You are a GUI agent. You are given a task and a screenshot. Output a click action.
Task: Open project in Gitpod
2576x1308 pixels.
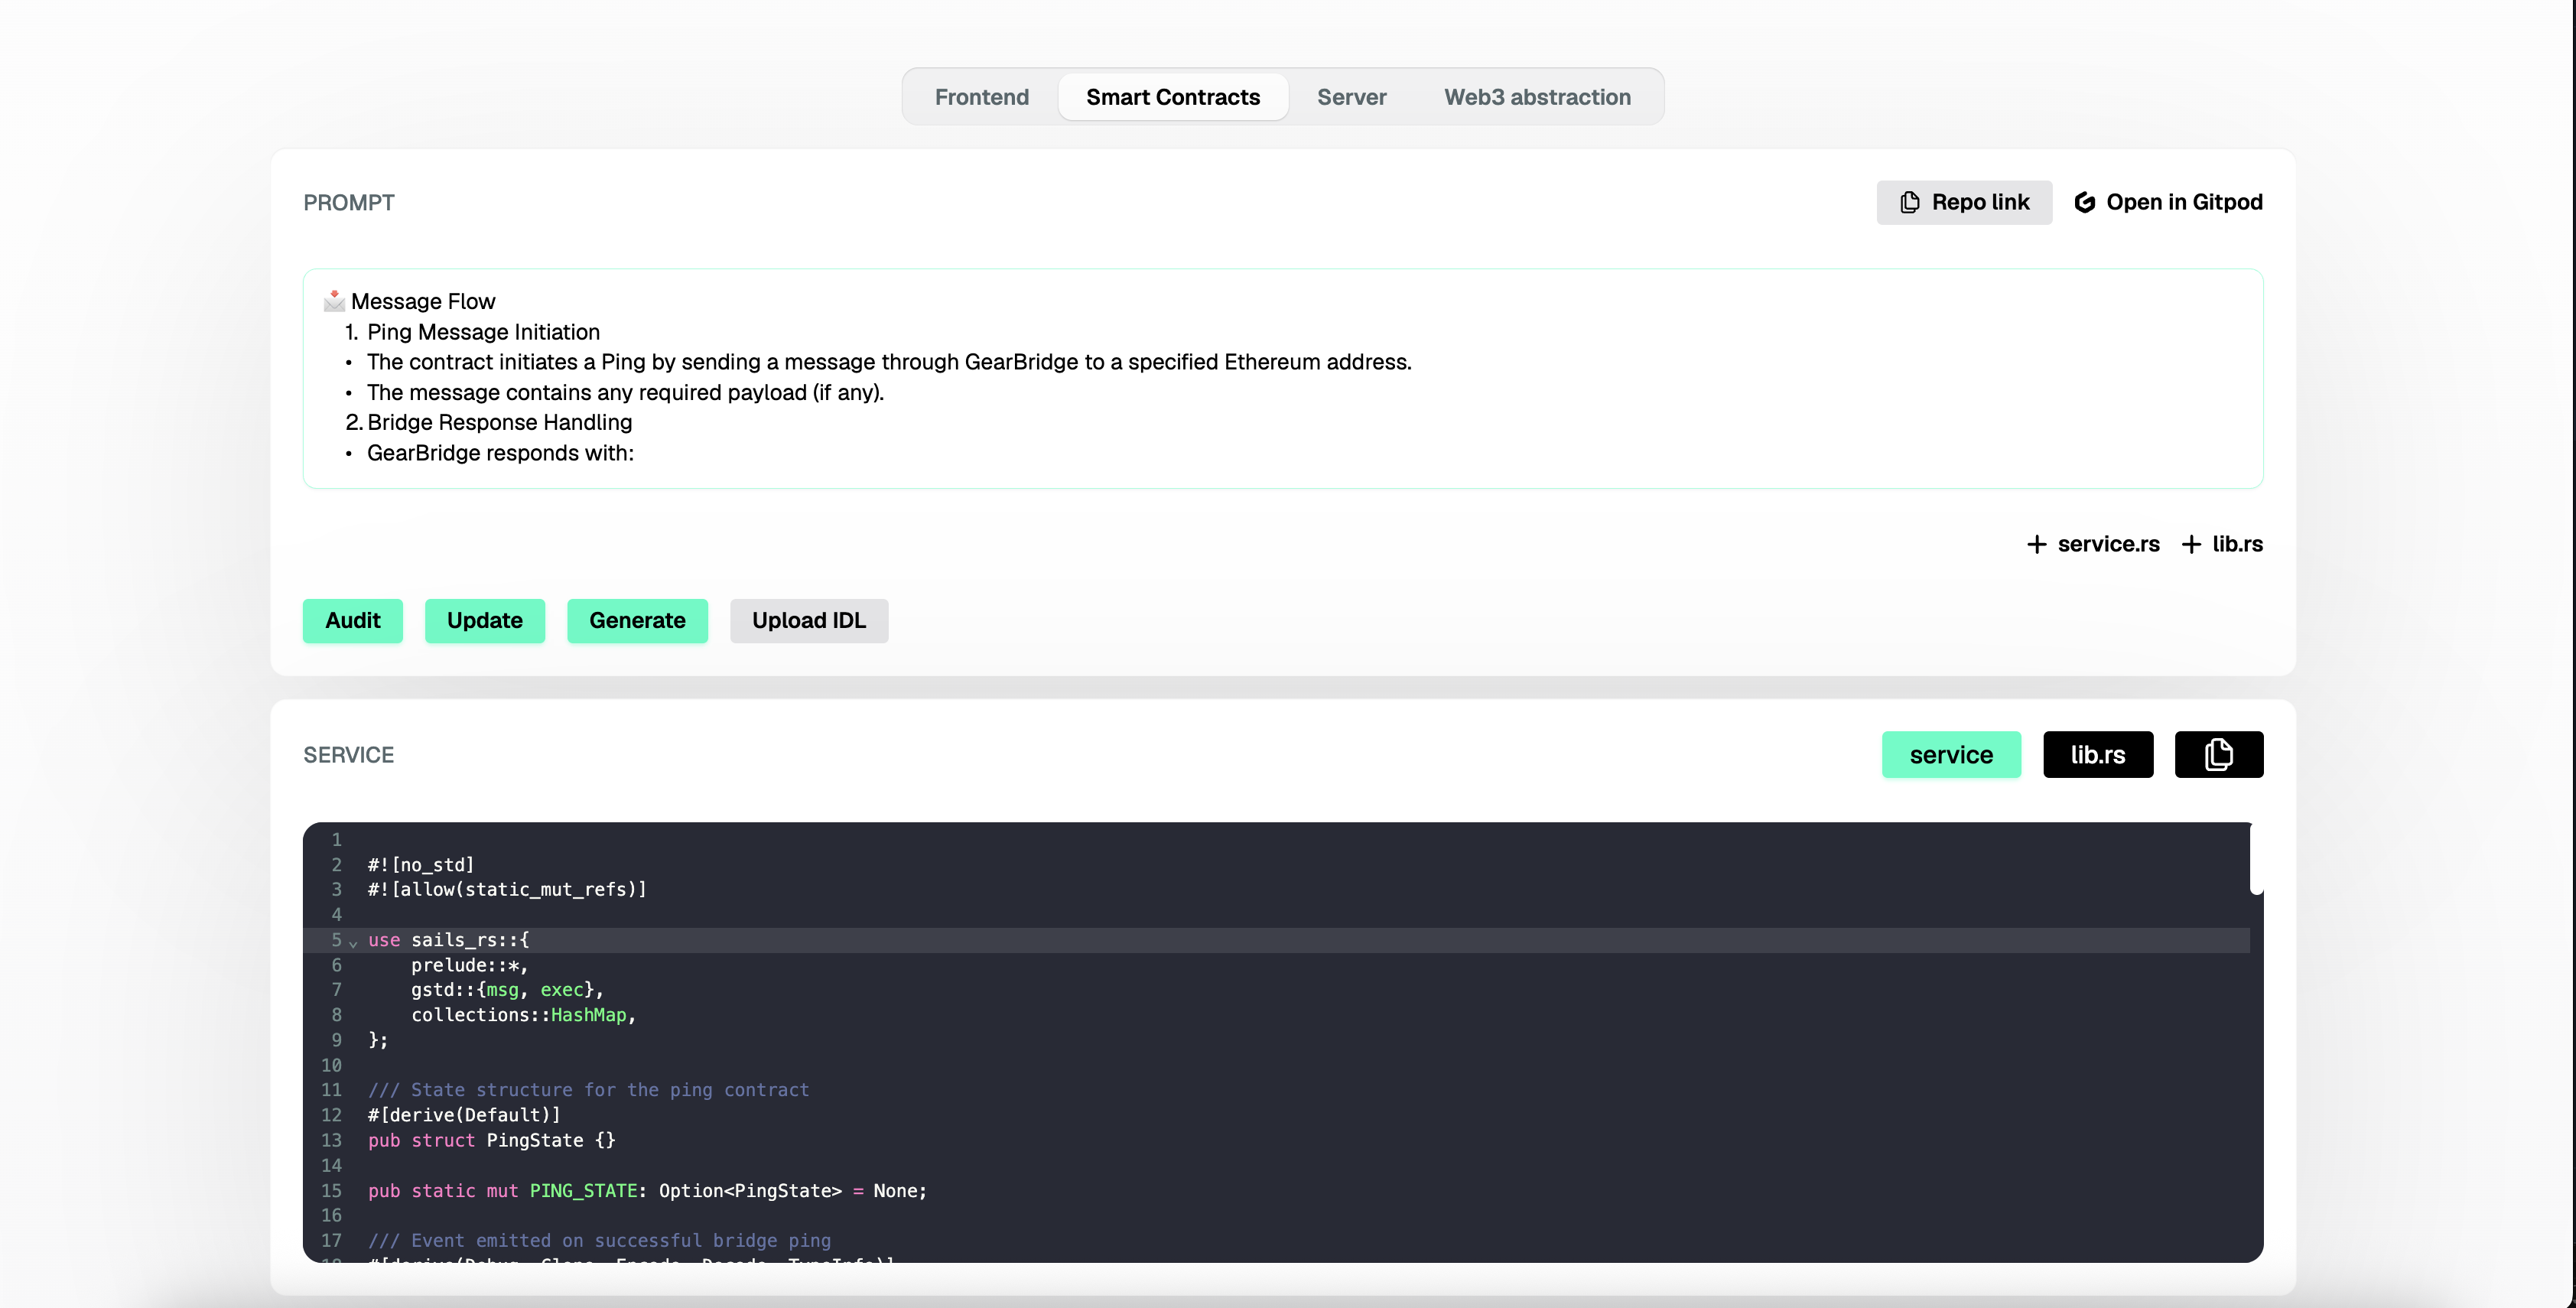coord(2168,202)
